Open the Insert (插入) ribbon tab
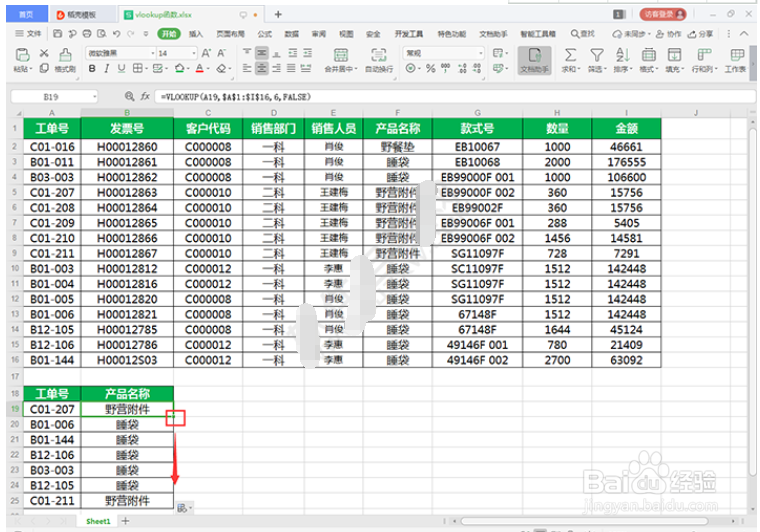The height and width of the screenshot is (532, 760). 196,33
